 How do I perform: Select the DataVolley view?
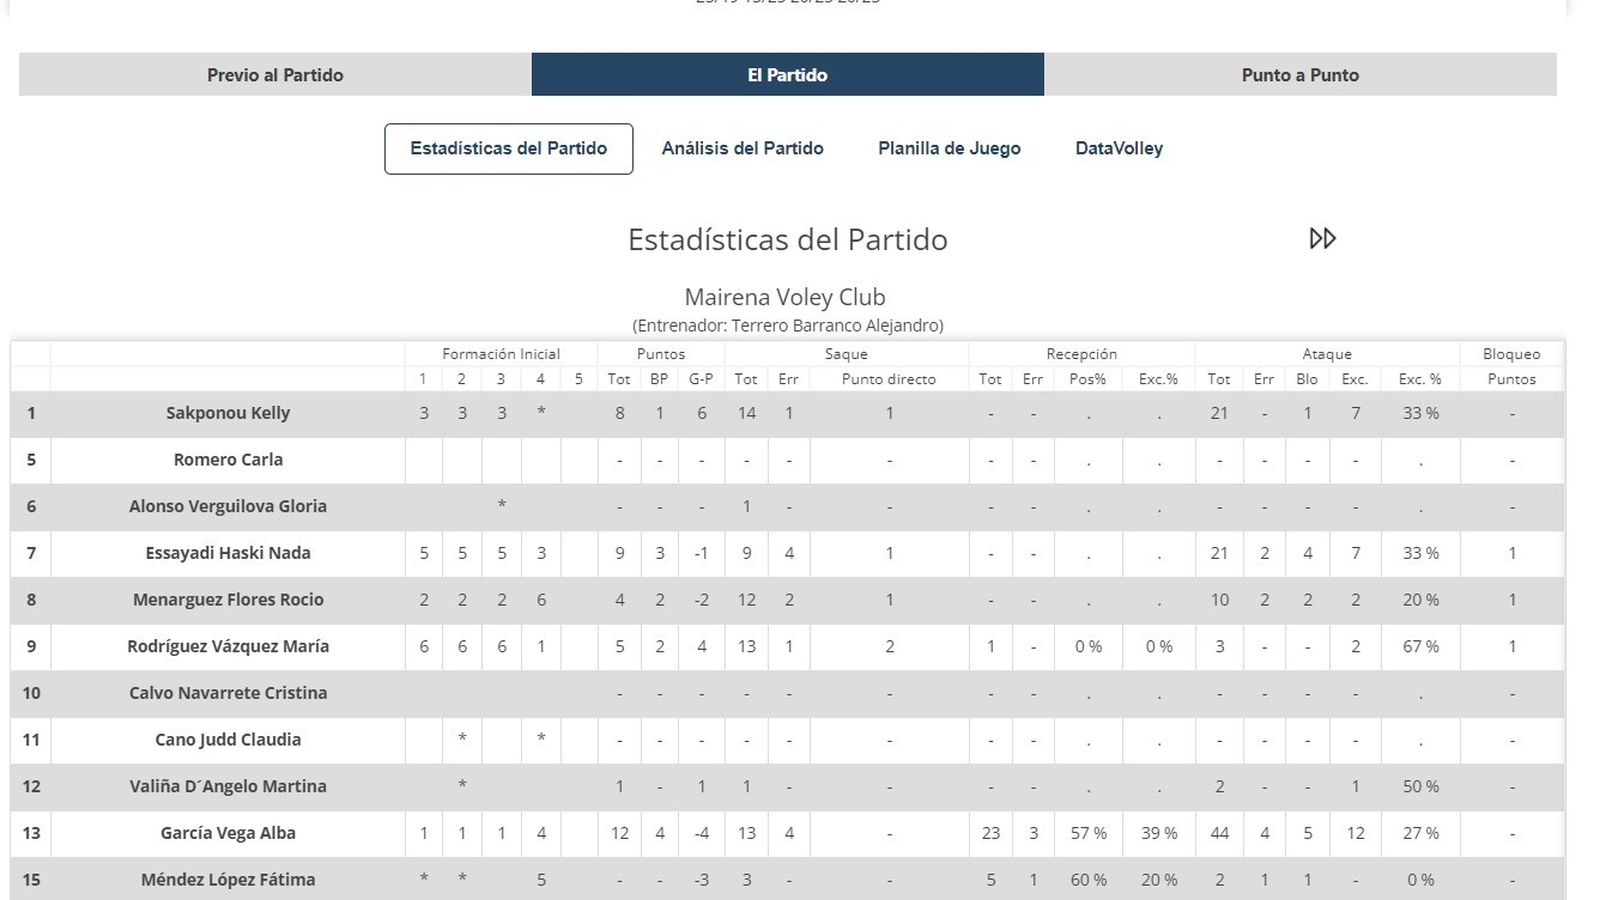tap(1118, 148)
